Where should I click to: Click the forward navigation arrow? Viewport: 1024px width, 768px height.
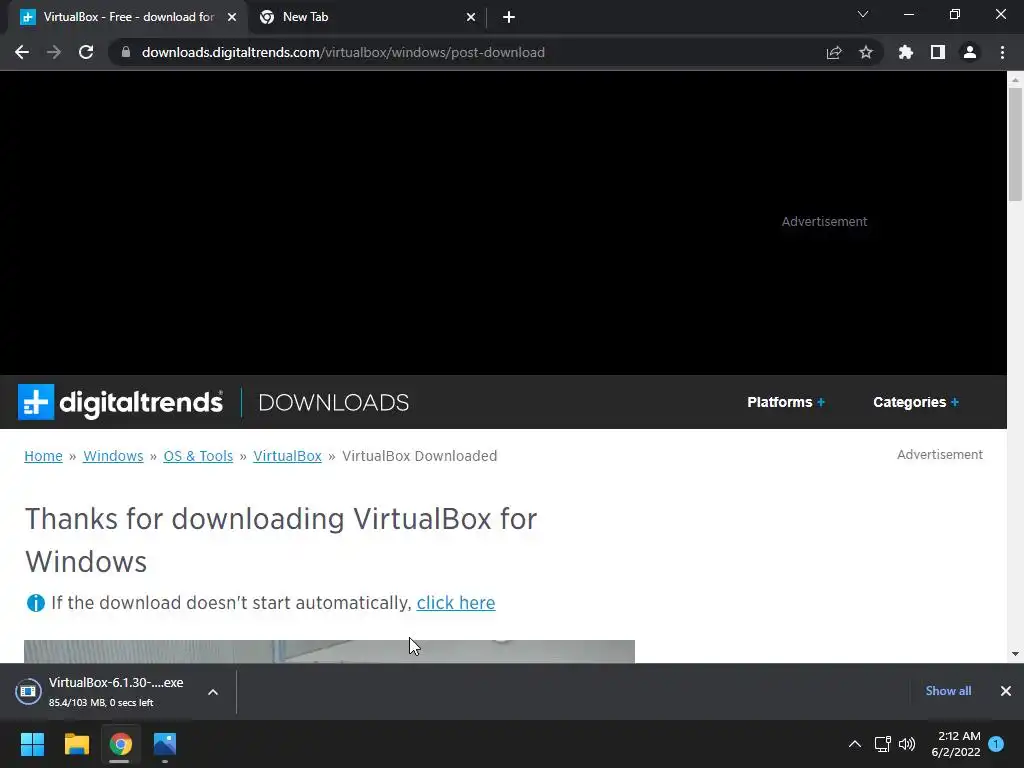click(54, 52)
